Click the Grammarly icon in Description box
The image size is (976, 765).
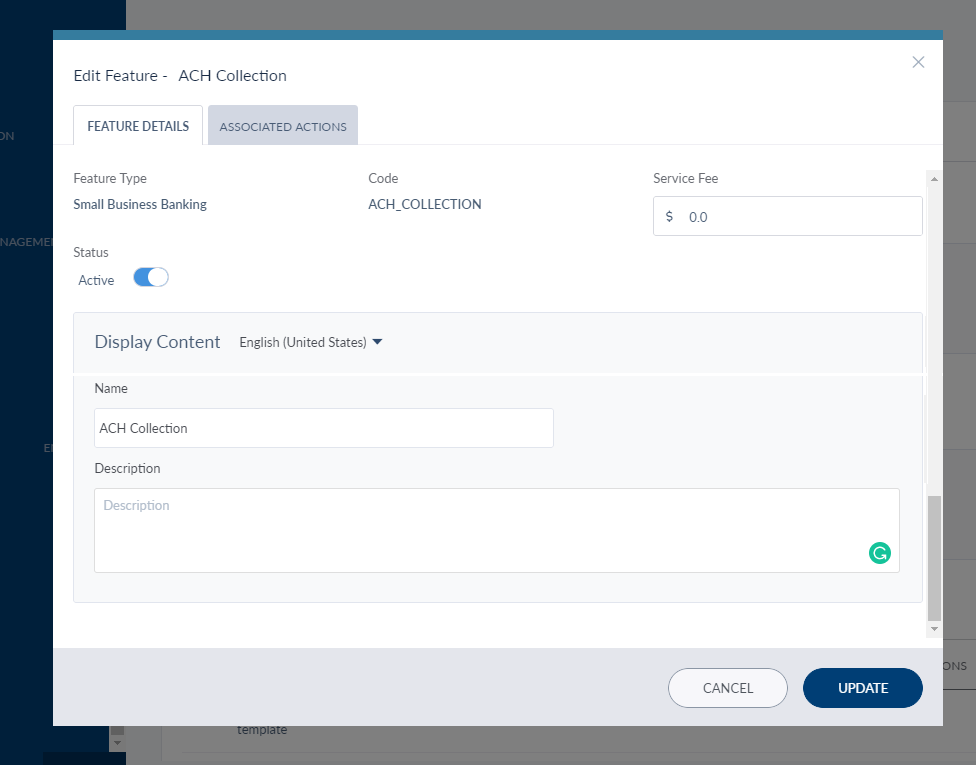click(880, 553)
